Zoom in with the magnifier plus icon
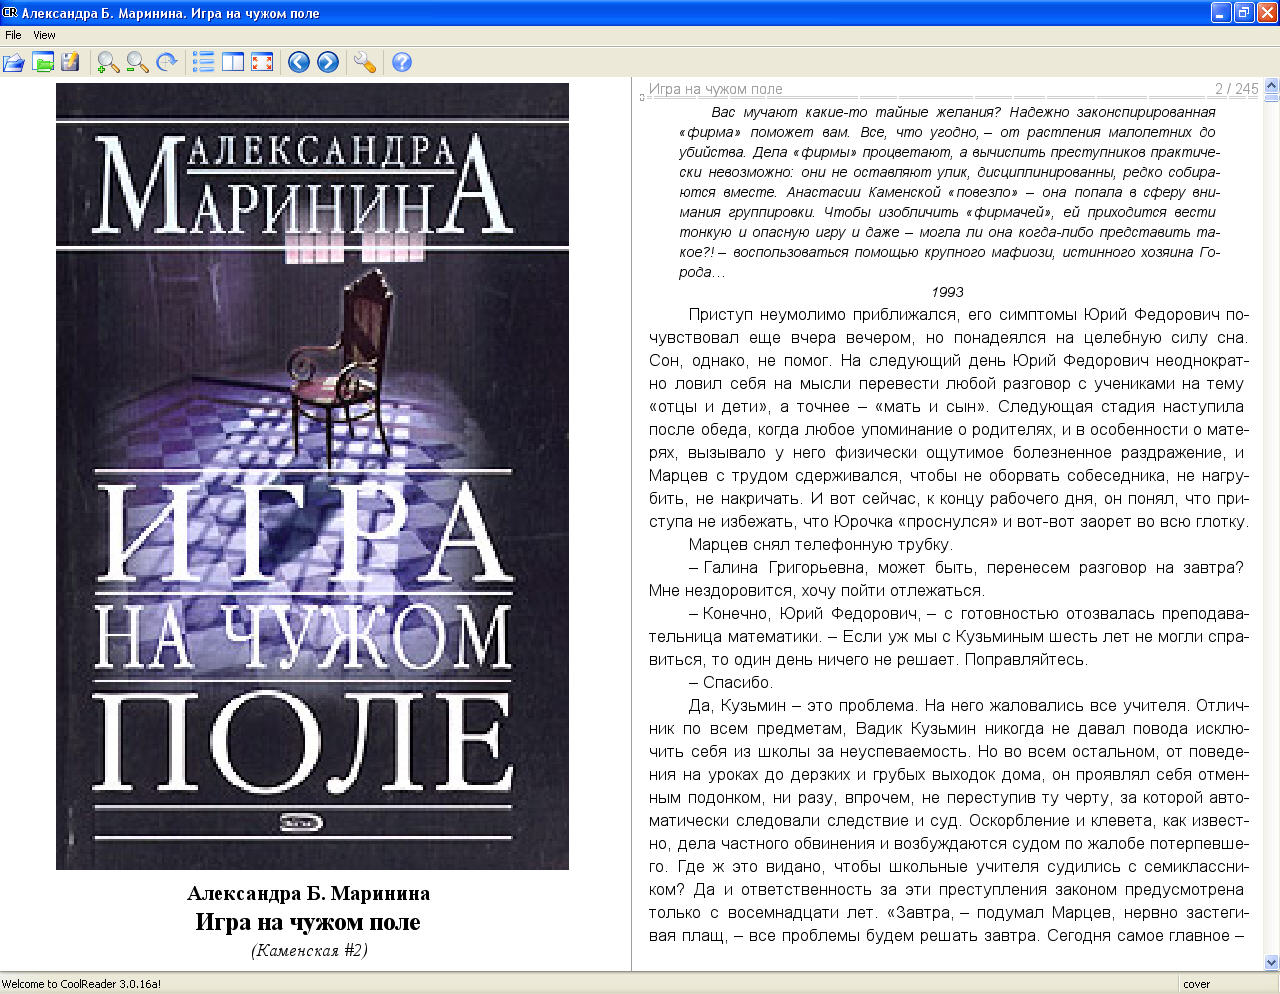The width and height of the screenshot is (1280, 994). click(x=108, y=62)
